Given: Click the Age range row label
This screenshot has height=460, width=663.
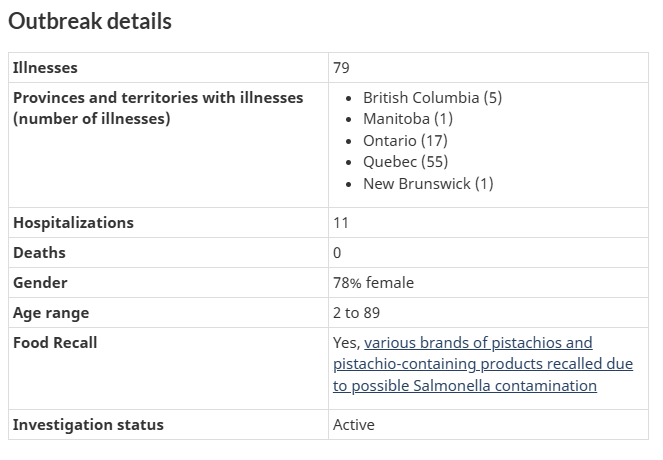Looking at the screenshot, I should (x=51, y=313).
